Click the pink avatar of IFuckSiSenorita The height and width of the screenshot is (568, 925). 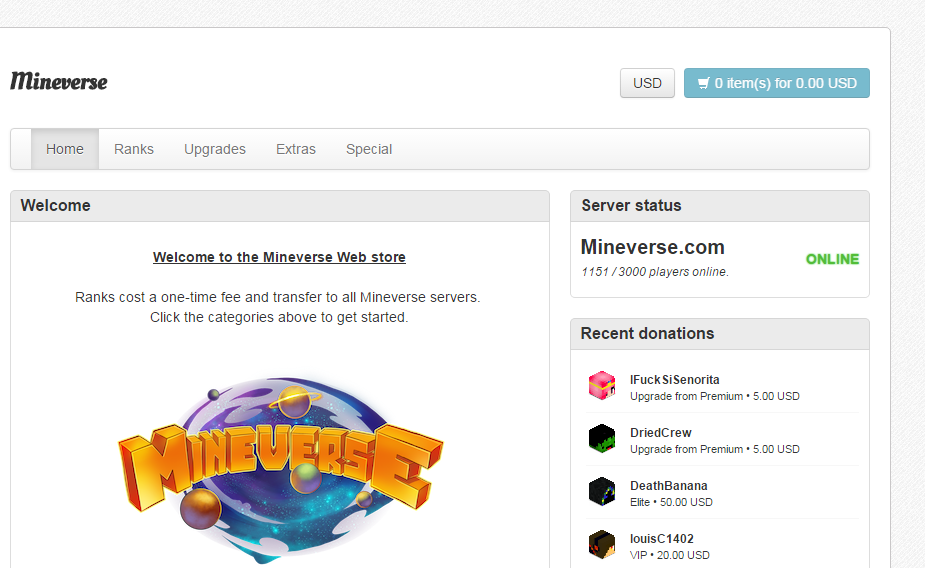point(602,386)
